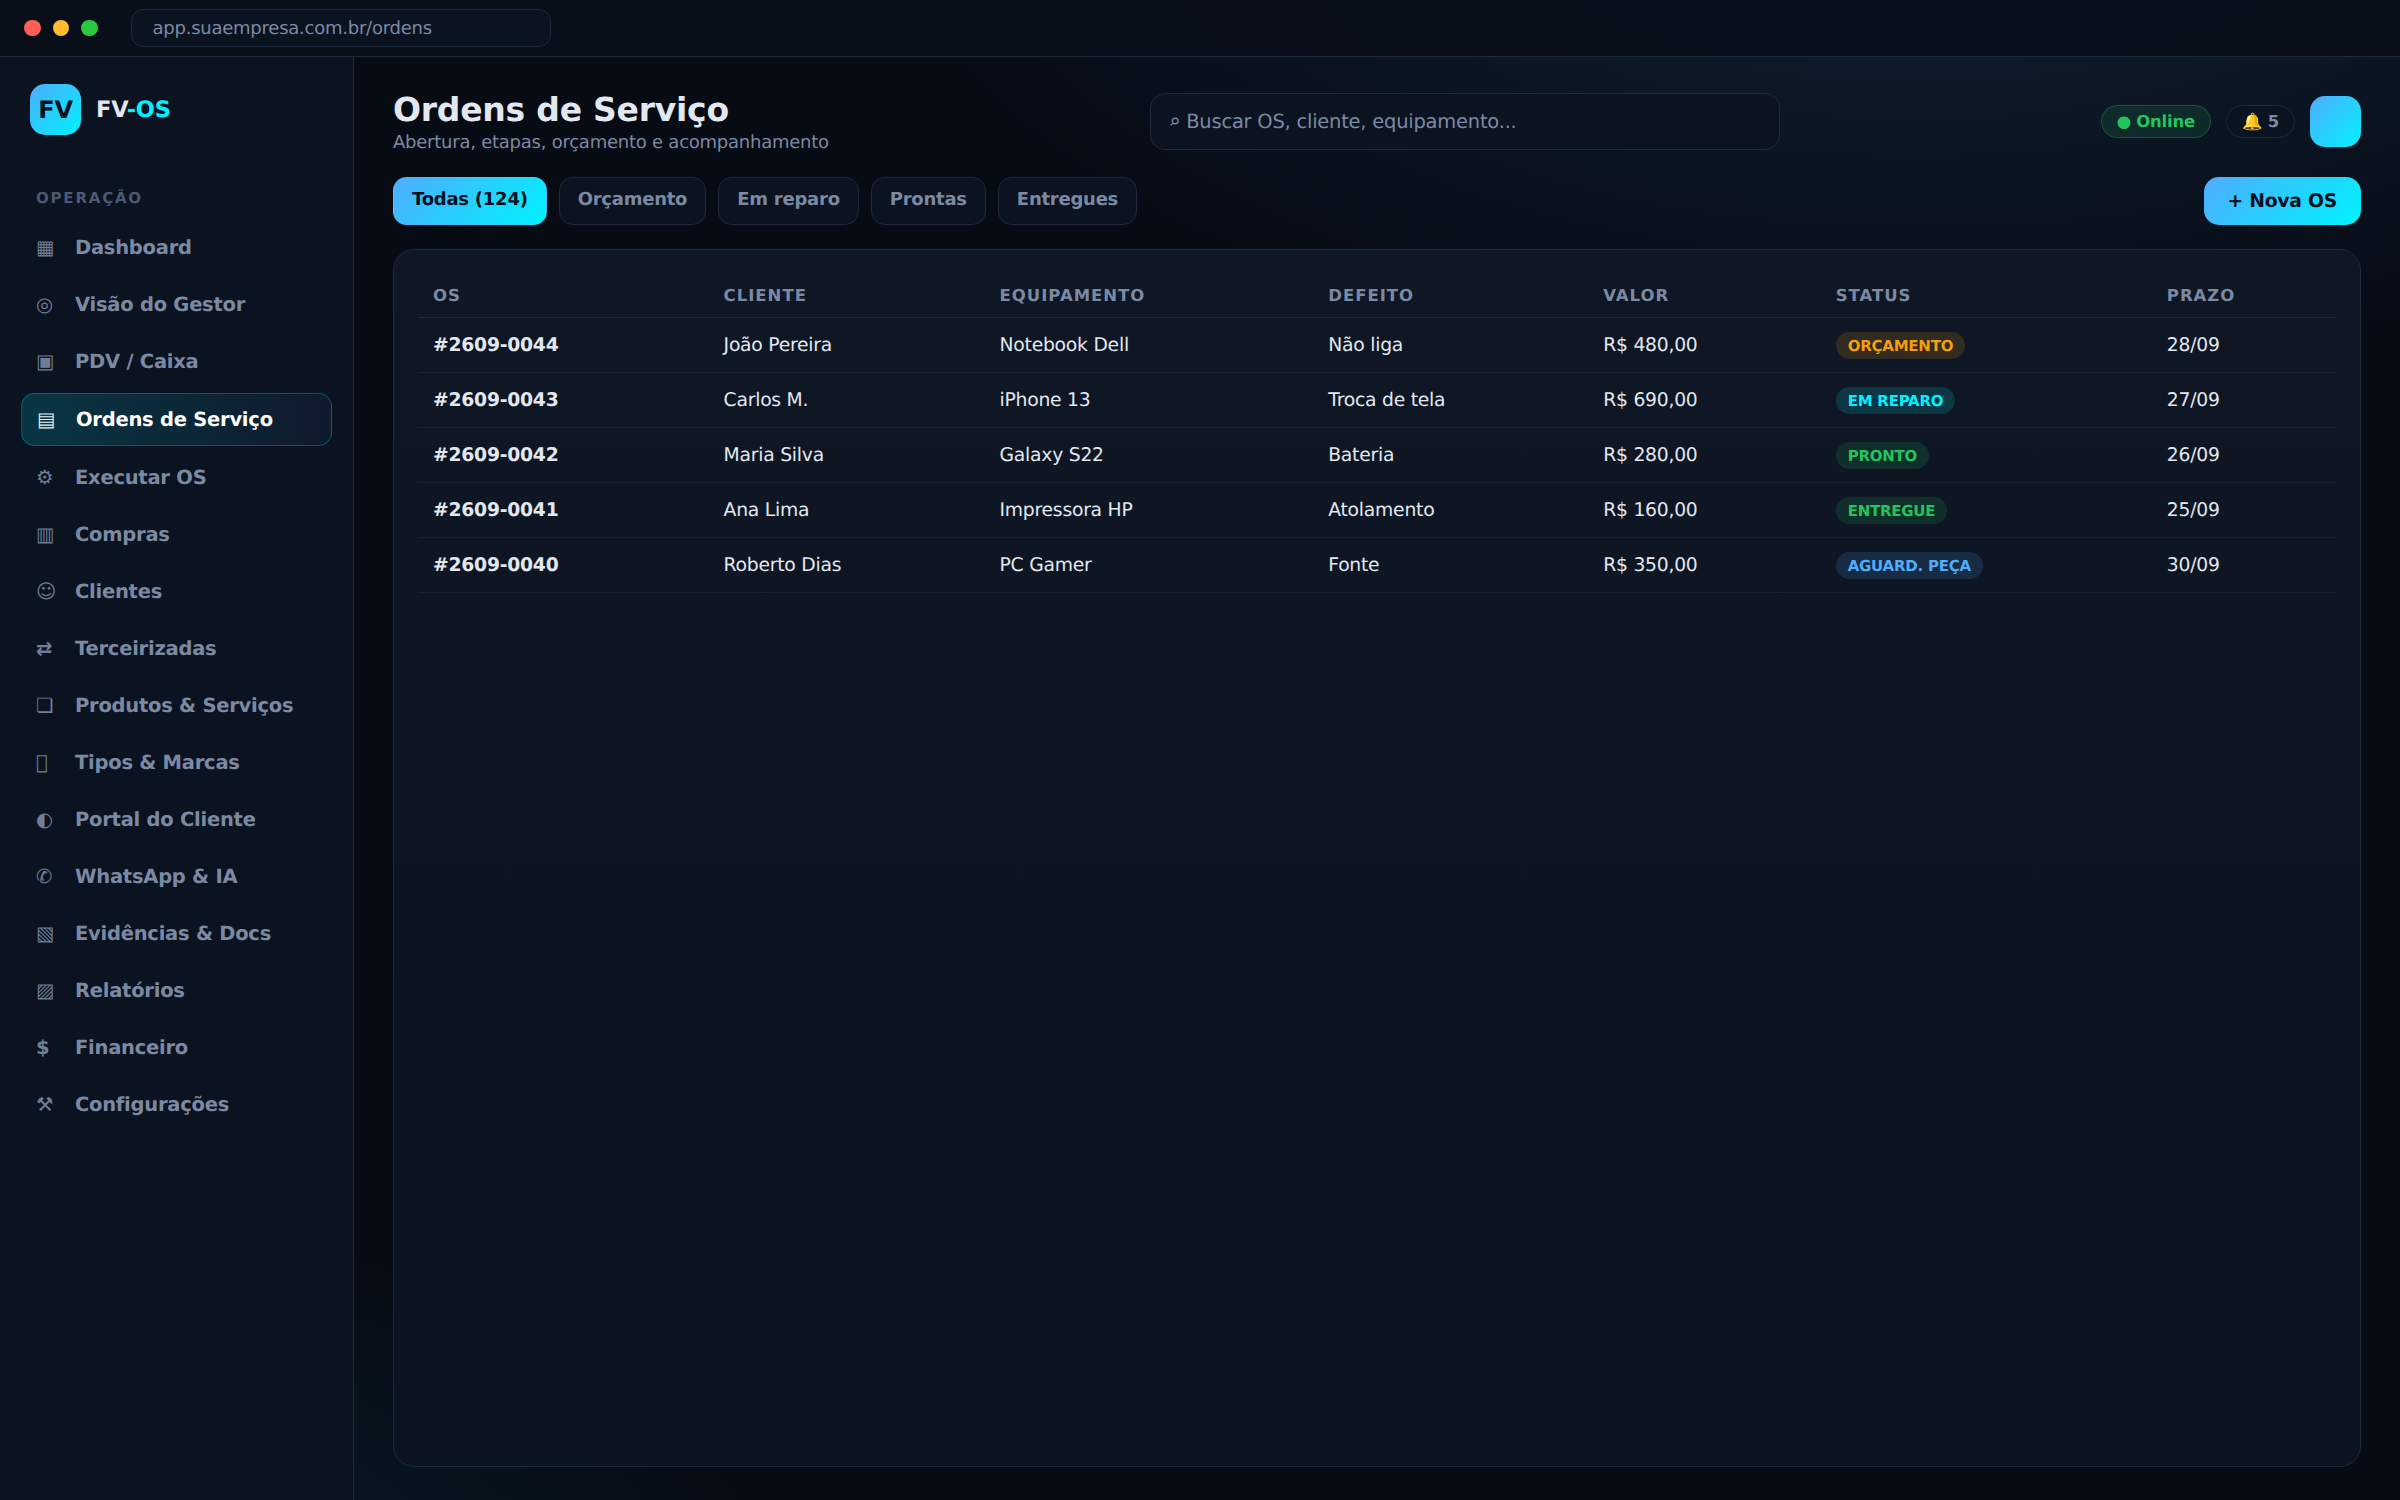The width and height of the screenshot is (2400, 1500).
Task: Create a new order with Nova OS
Action: coord(2282,201)
